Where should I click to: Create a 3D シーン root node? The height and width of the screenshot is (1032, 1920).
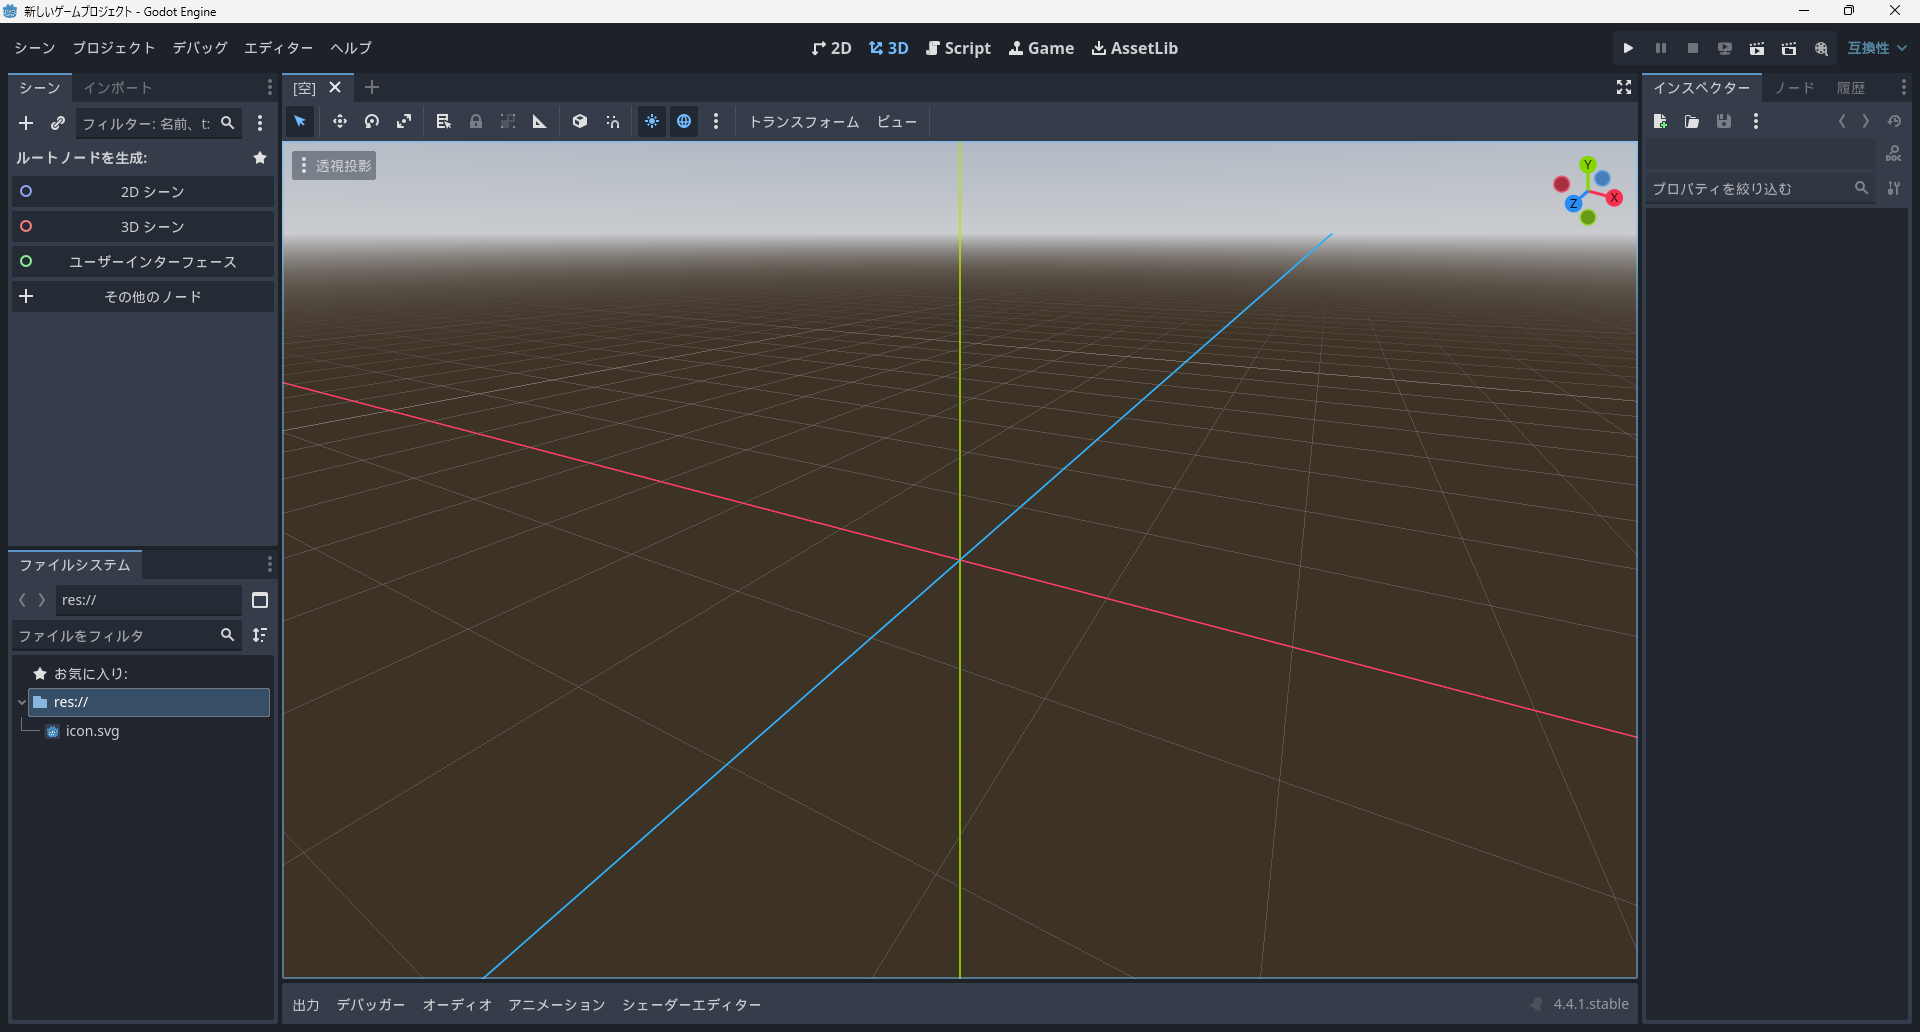(x=143, y=227)
